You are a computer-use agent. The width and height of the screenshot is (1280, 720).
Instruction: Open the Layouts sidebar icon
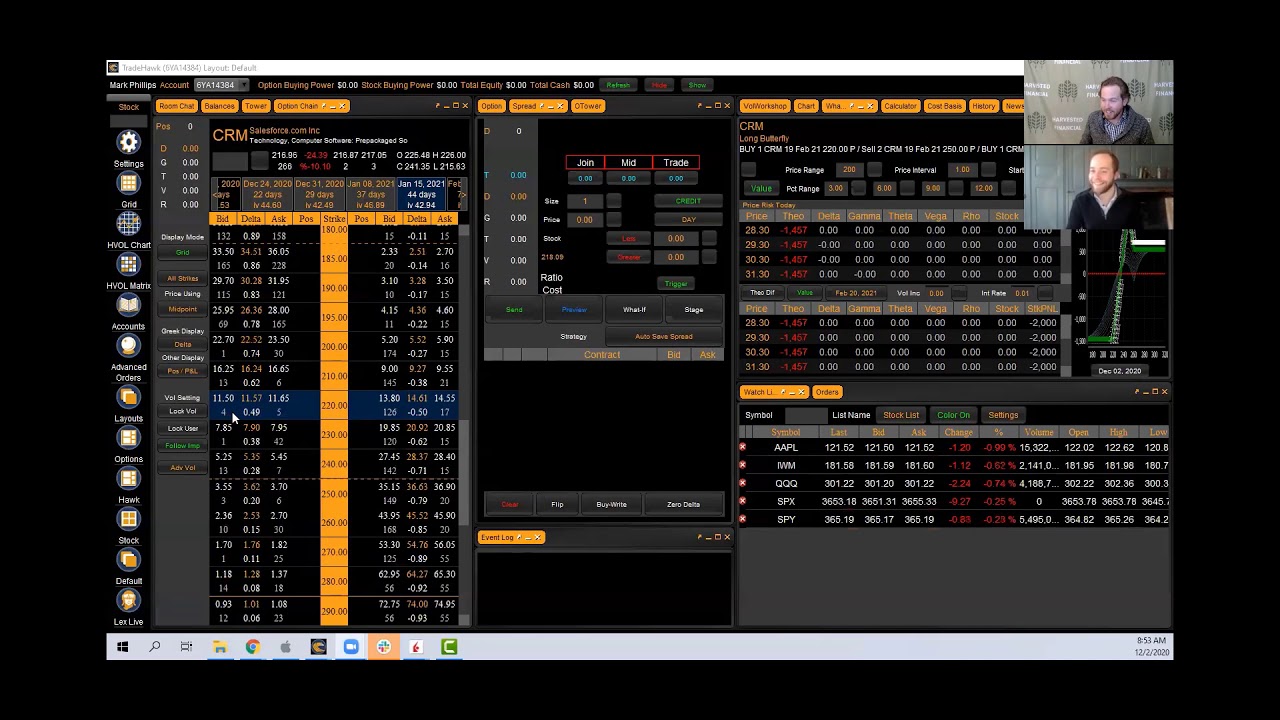tap(128, 397)
